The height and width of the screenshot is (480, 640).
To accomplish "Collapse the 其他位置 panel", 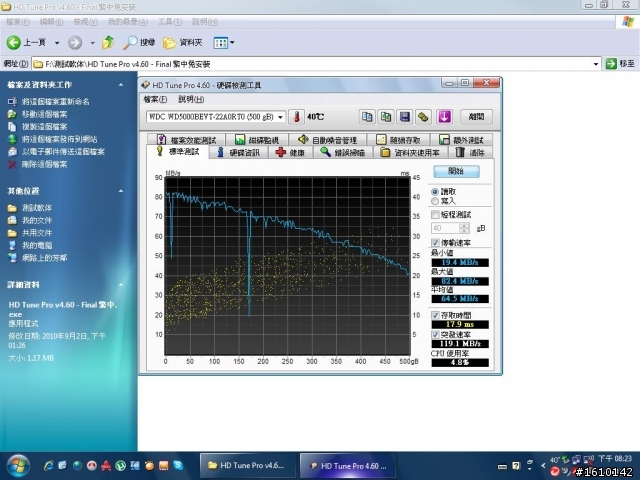I will coord(121,191).
